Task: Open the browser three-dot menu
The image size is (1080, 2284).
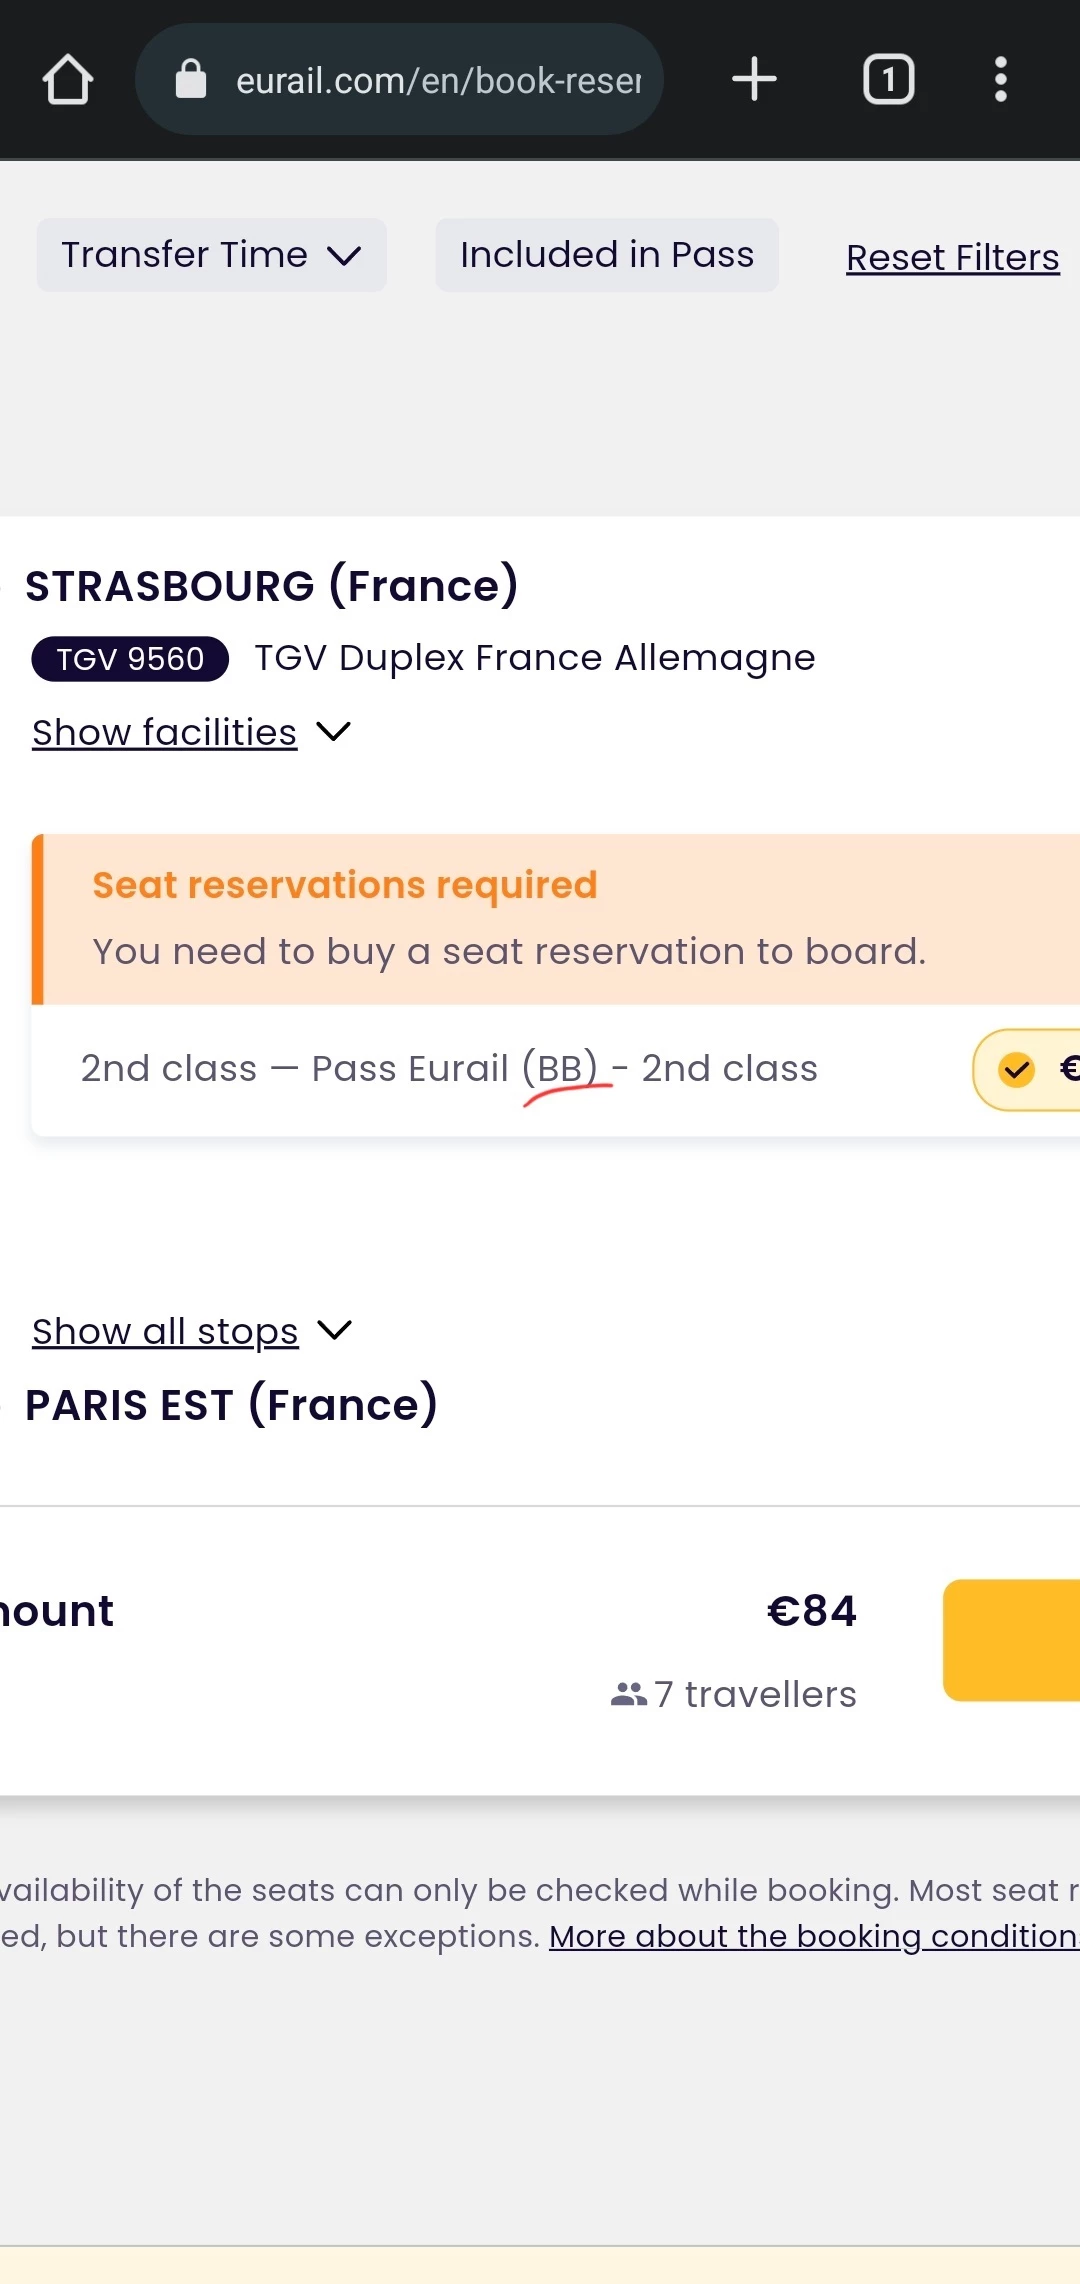Action: pos(1000,79)
